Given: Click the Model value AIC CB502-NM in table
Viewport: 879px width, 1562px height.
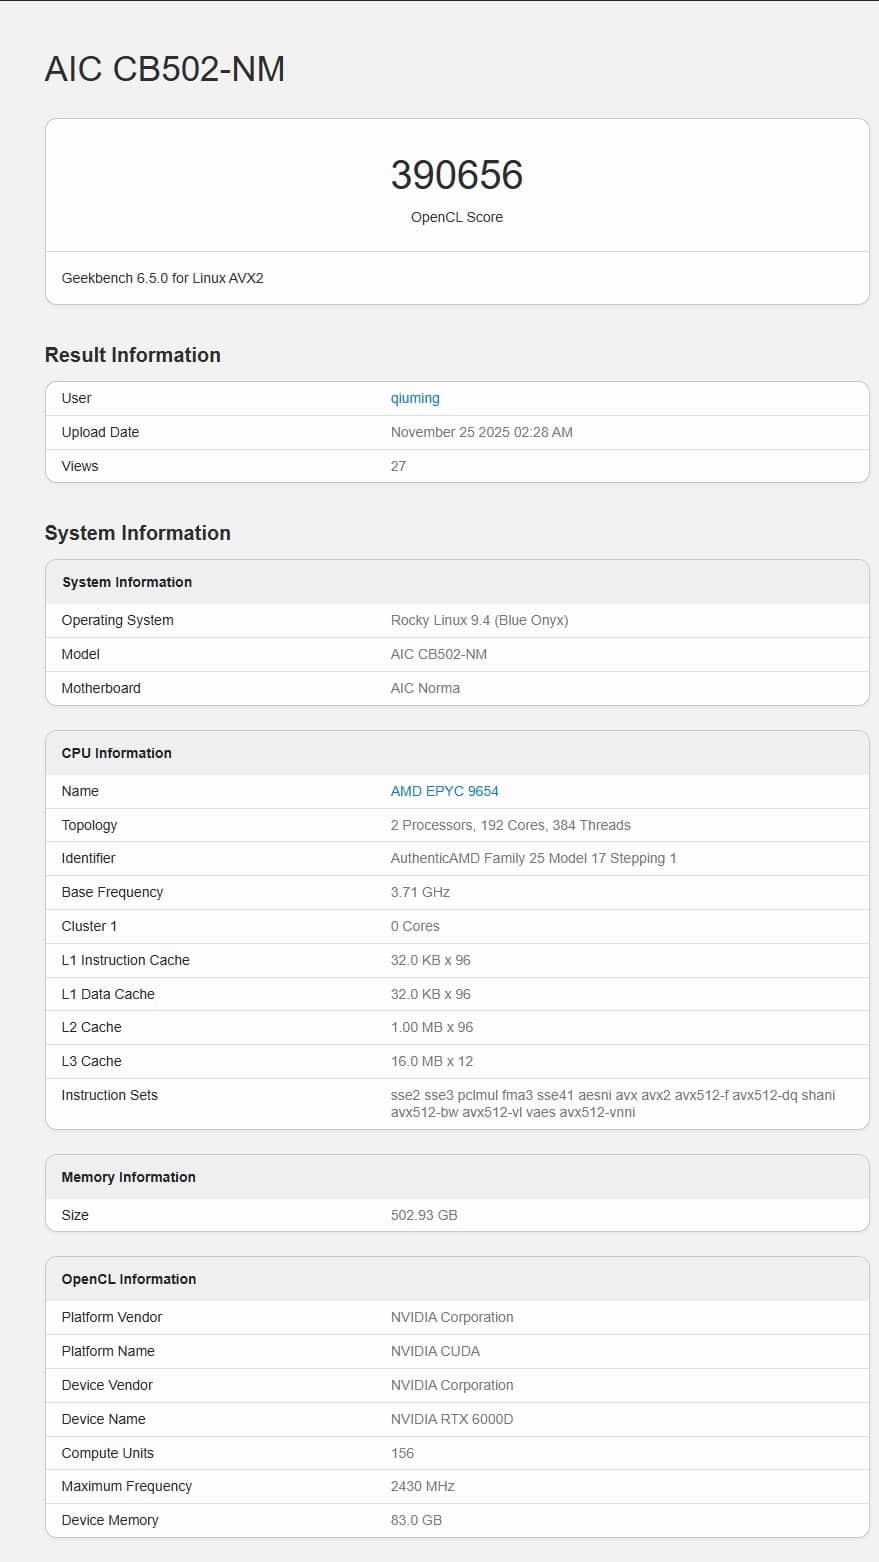Looking at the screenshot, I should (439, 654).
